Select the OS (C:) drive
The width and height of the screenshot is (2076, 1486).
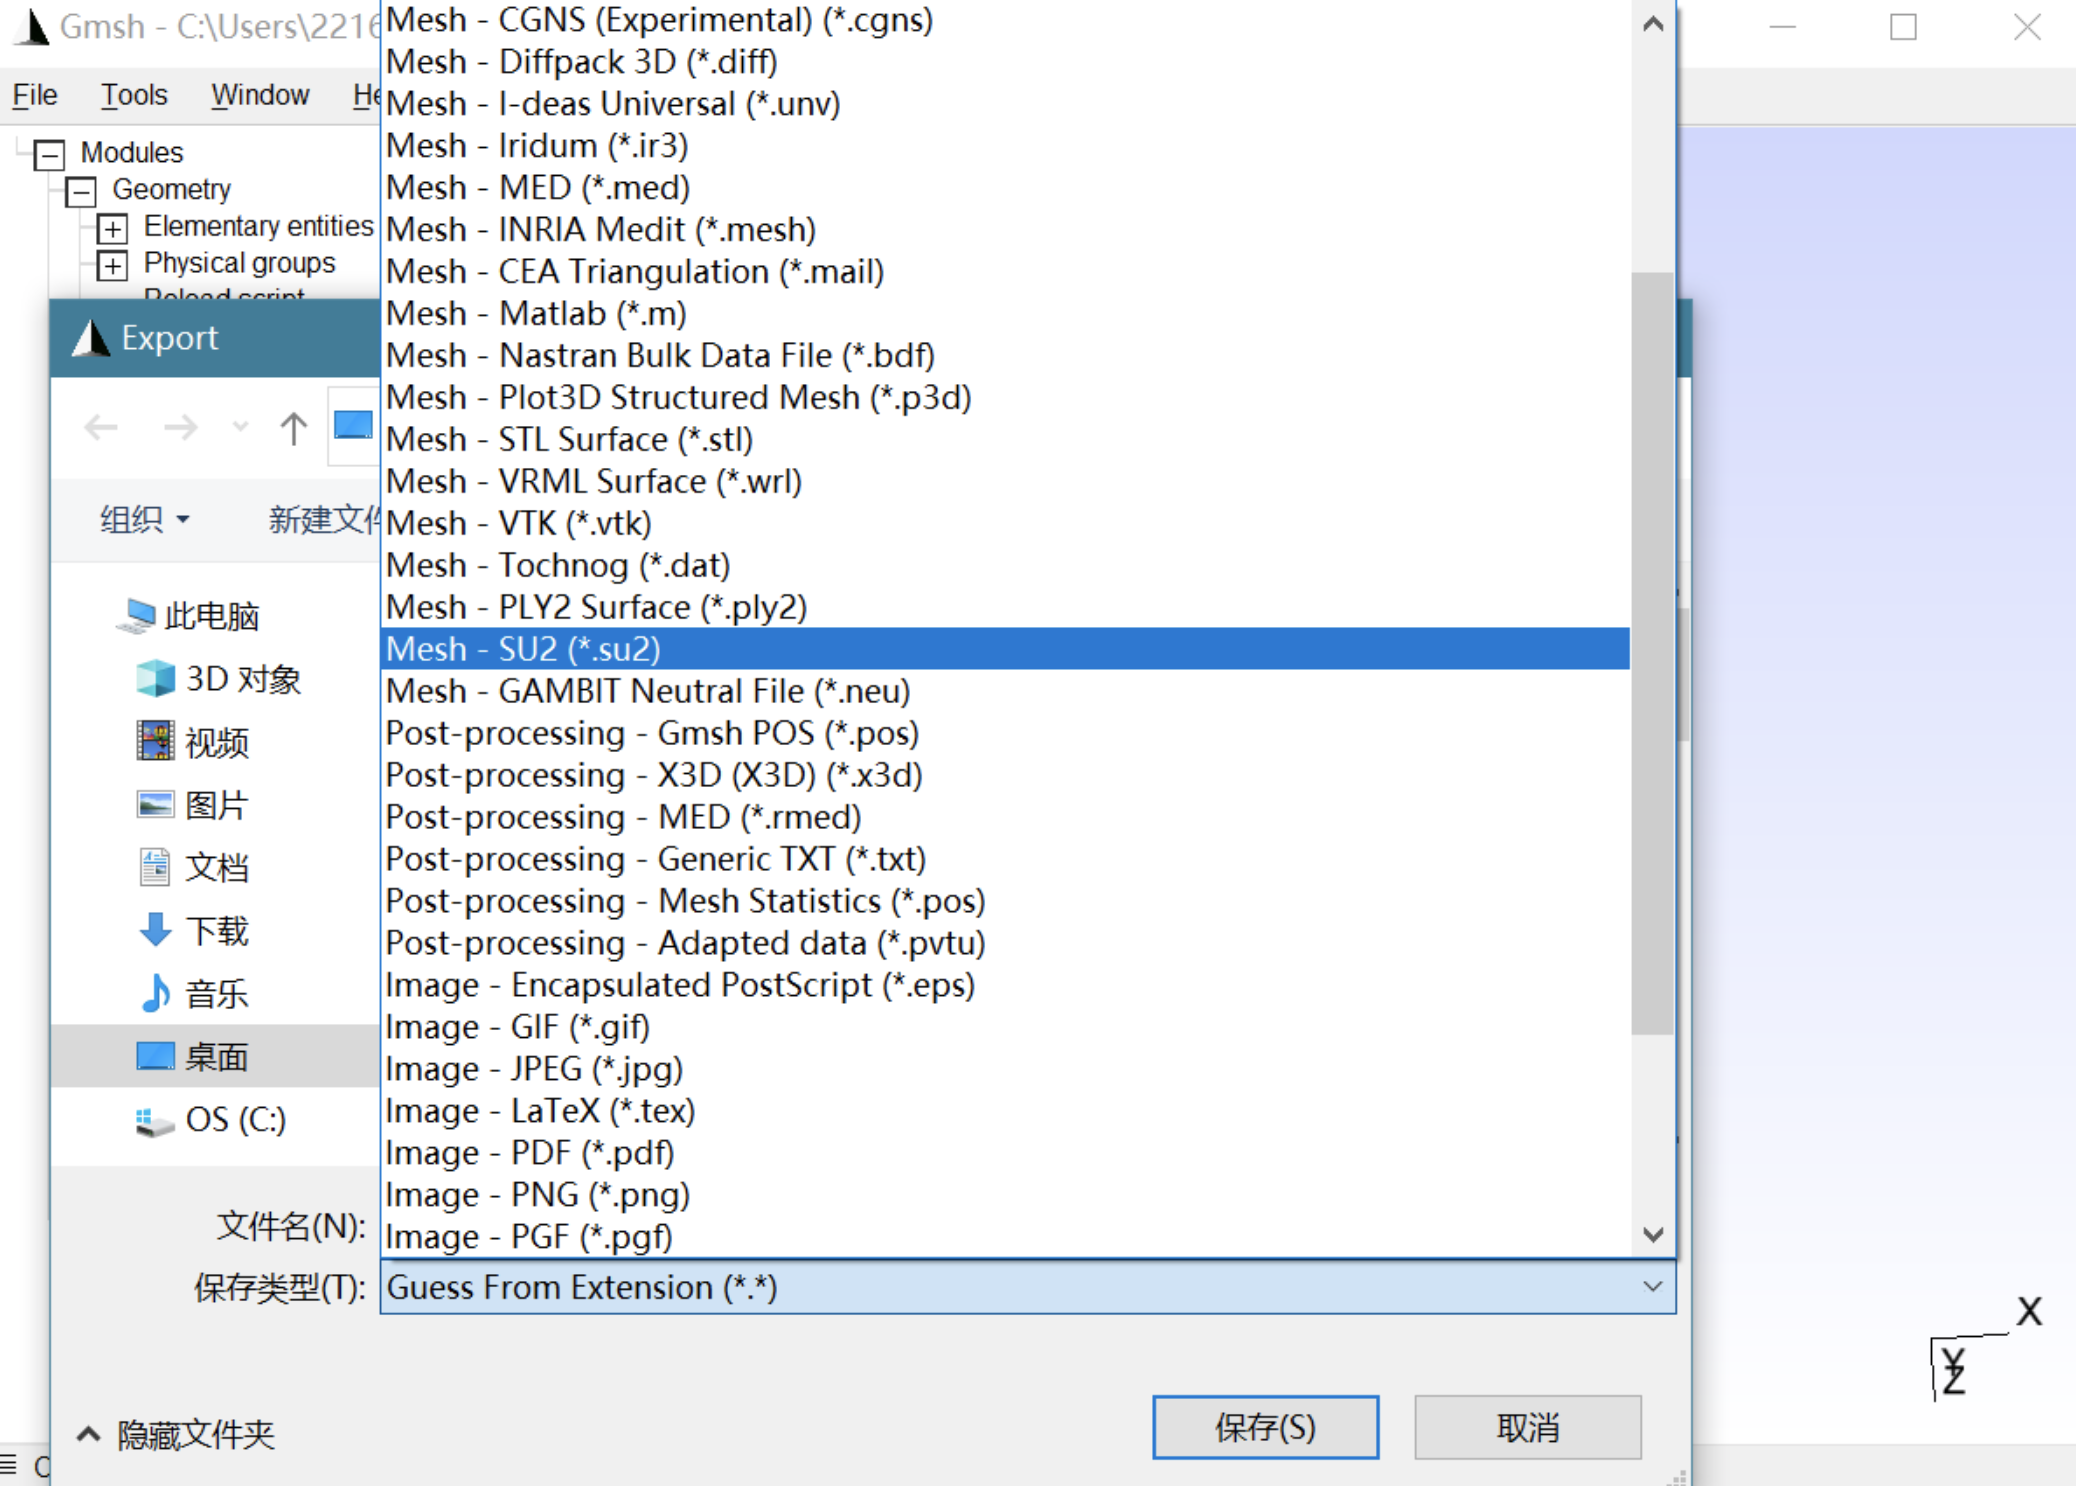(x=234, y=1119)
